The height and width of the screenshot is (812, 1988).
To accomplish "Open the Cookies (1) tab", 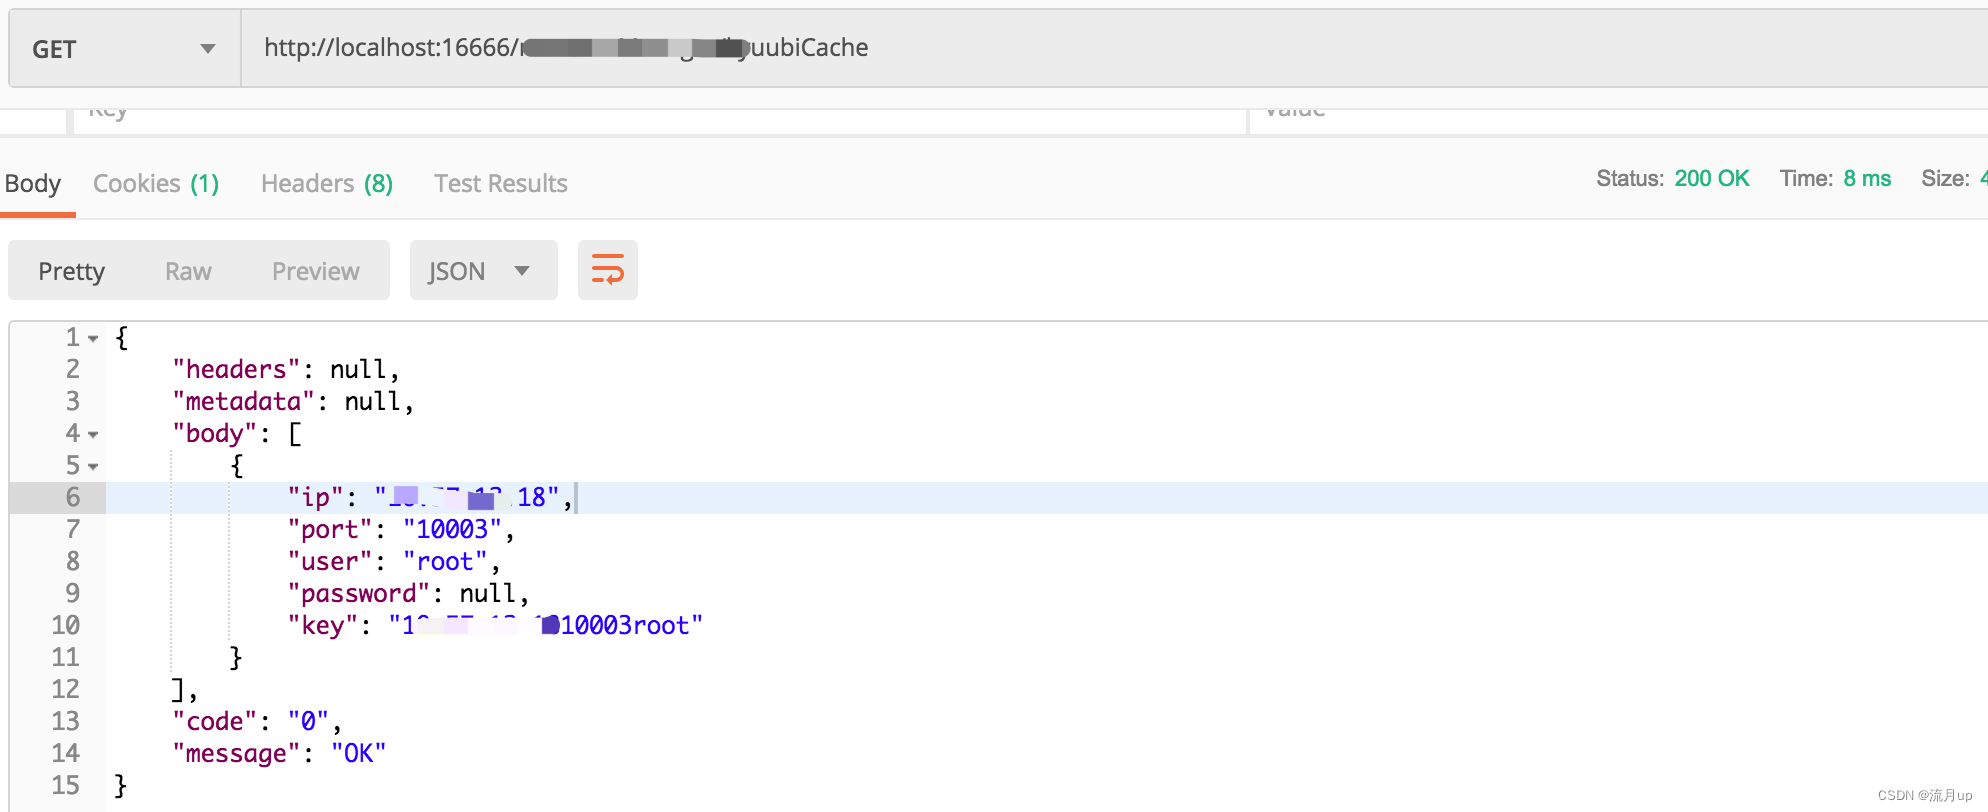I will tap(156, 184).
